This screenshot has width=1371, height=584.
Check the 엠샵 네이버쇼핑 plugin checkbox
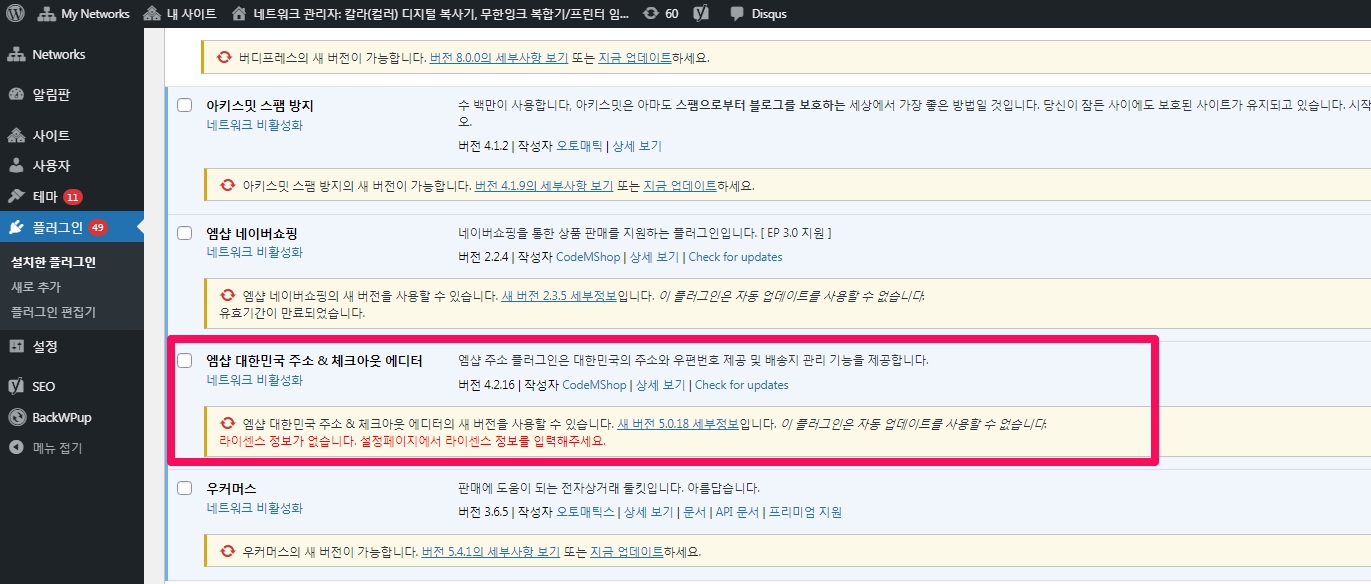185,233
